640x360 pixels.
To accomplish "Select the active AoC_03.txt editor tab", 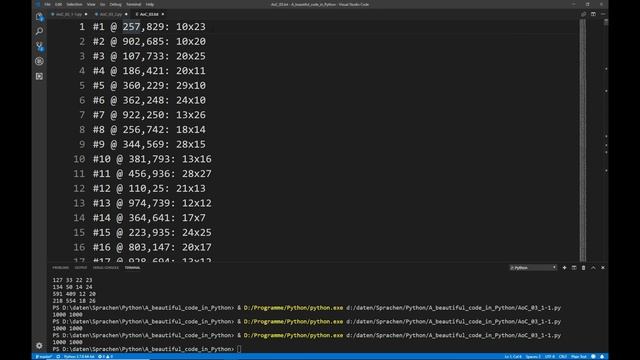I will coord(149,14).
